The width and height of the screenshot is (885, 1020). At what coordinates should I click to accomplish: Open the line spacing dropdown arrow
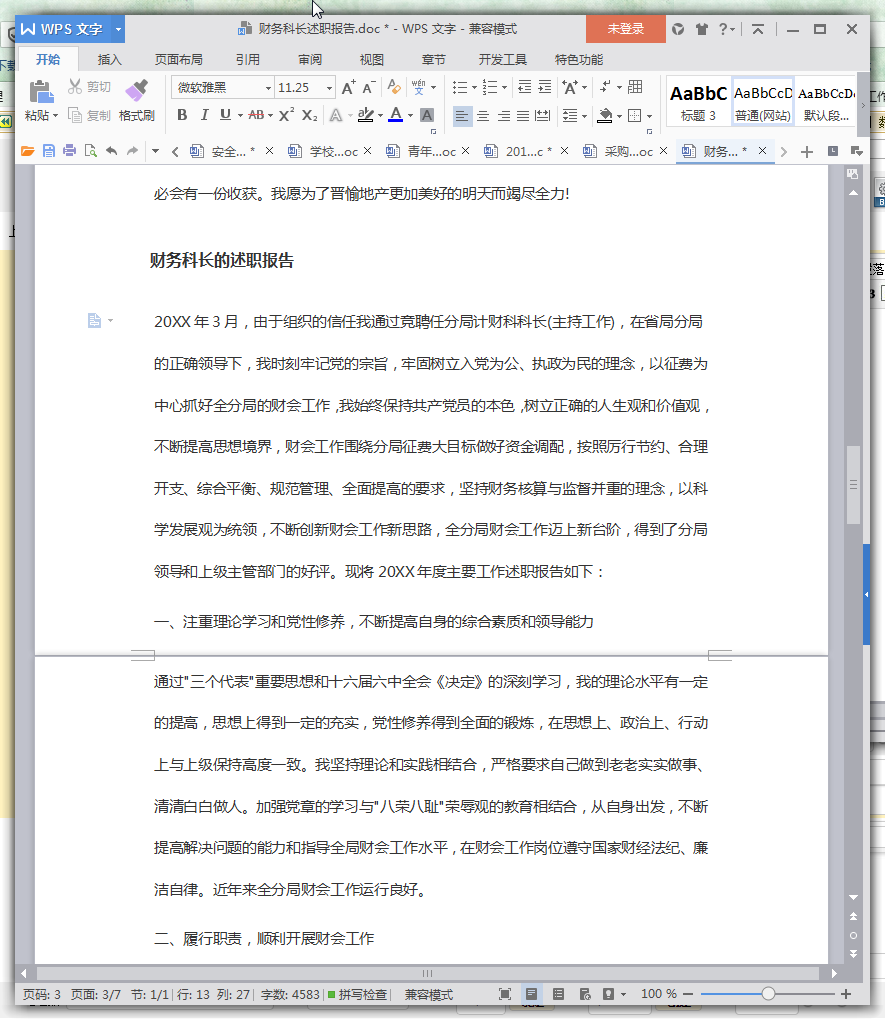point(584,116)
